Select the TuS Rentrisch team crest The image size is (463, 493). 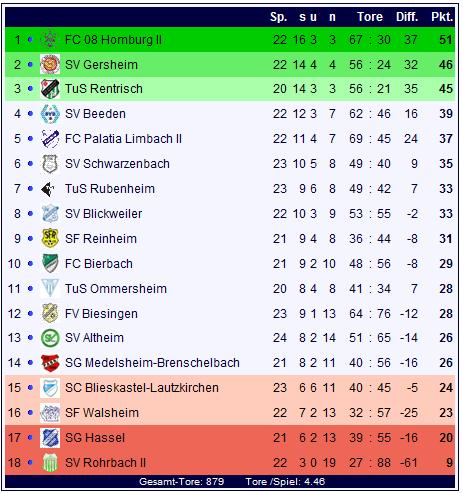pyautogui.click(x=50, y=89)
